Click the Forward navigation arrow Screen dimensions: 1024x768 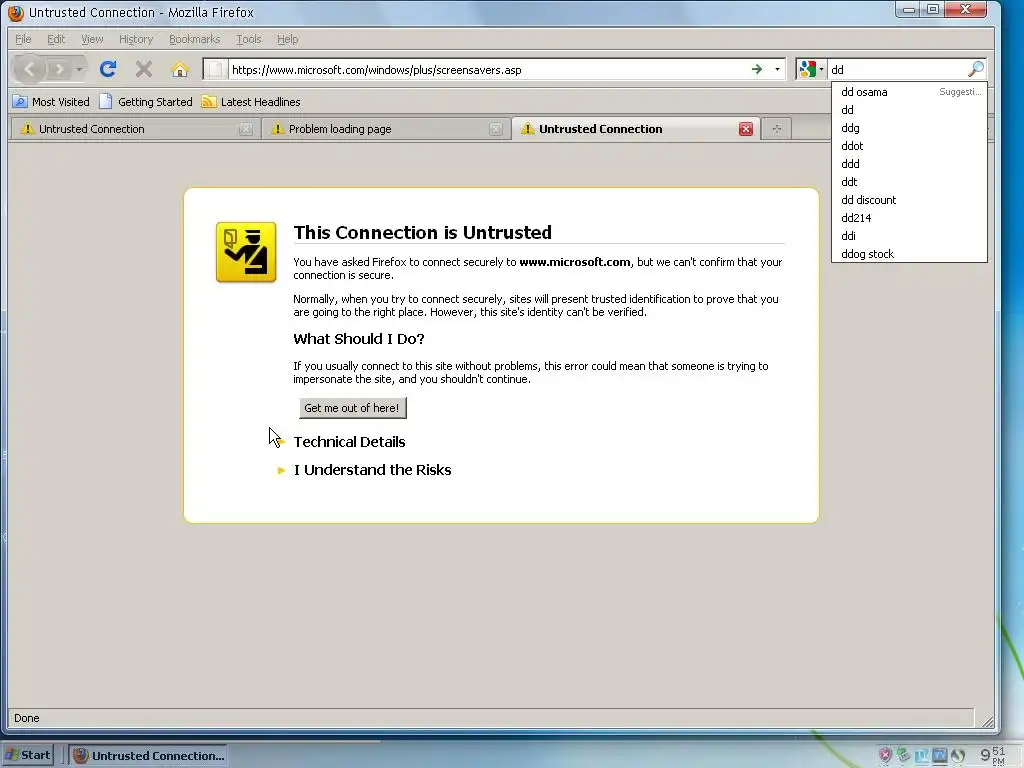[59, 69]
